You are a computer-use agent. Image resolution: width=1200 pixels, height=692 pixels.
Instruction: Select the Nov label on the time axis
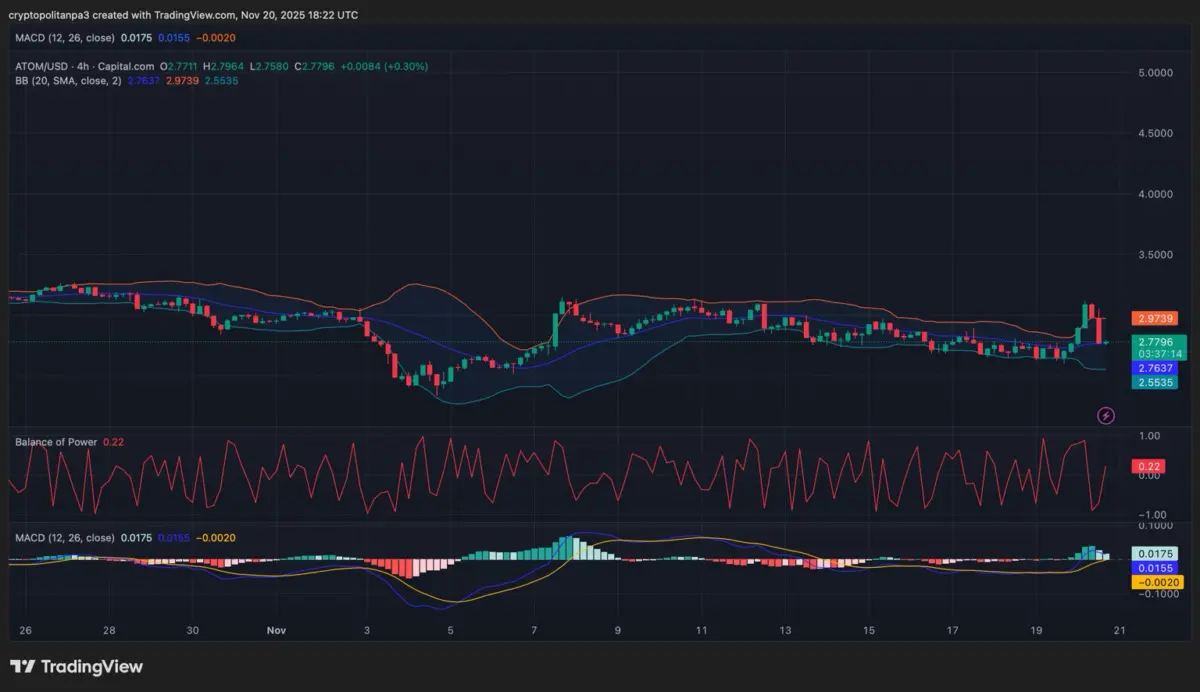[277, 631]
